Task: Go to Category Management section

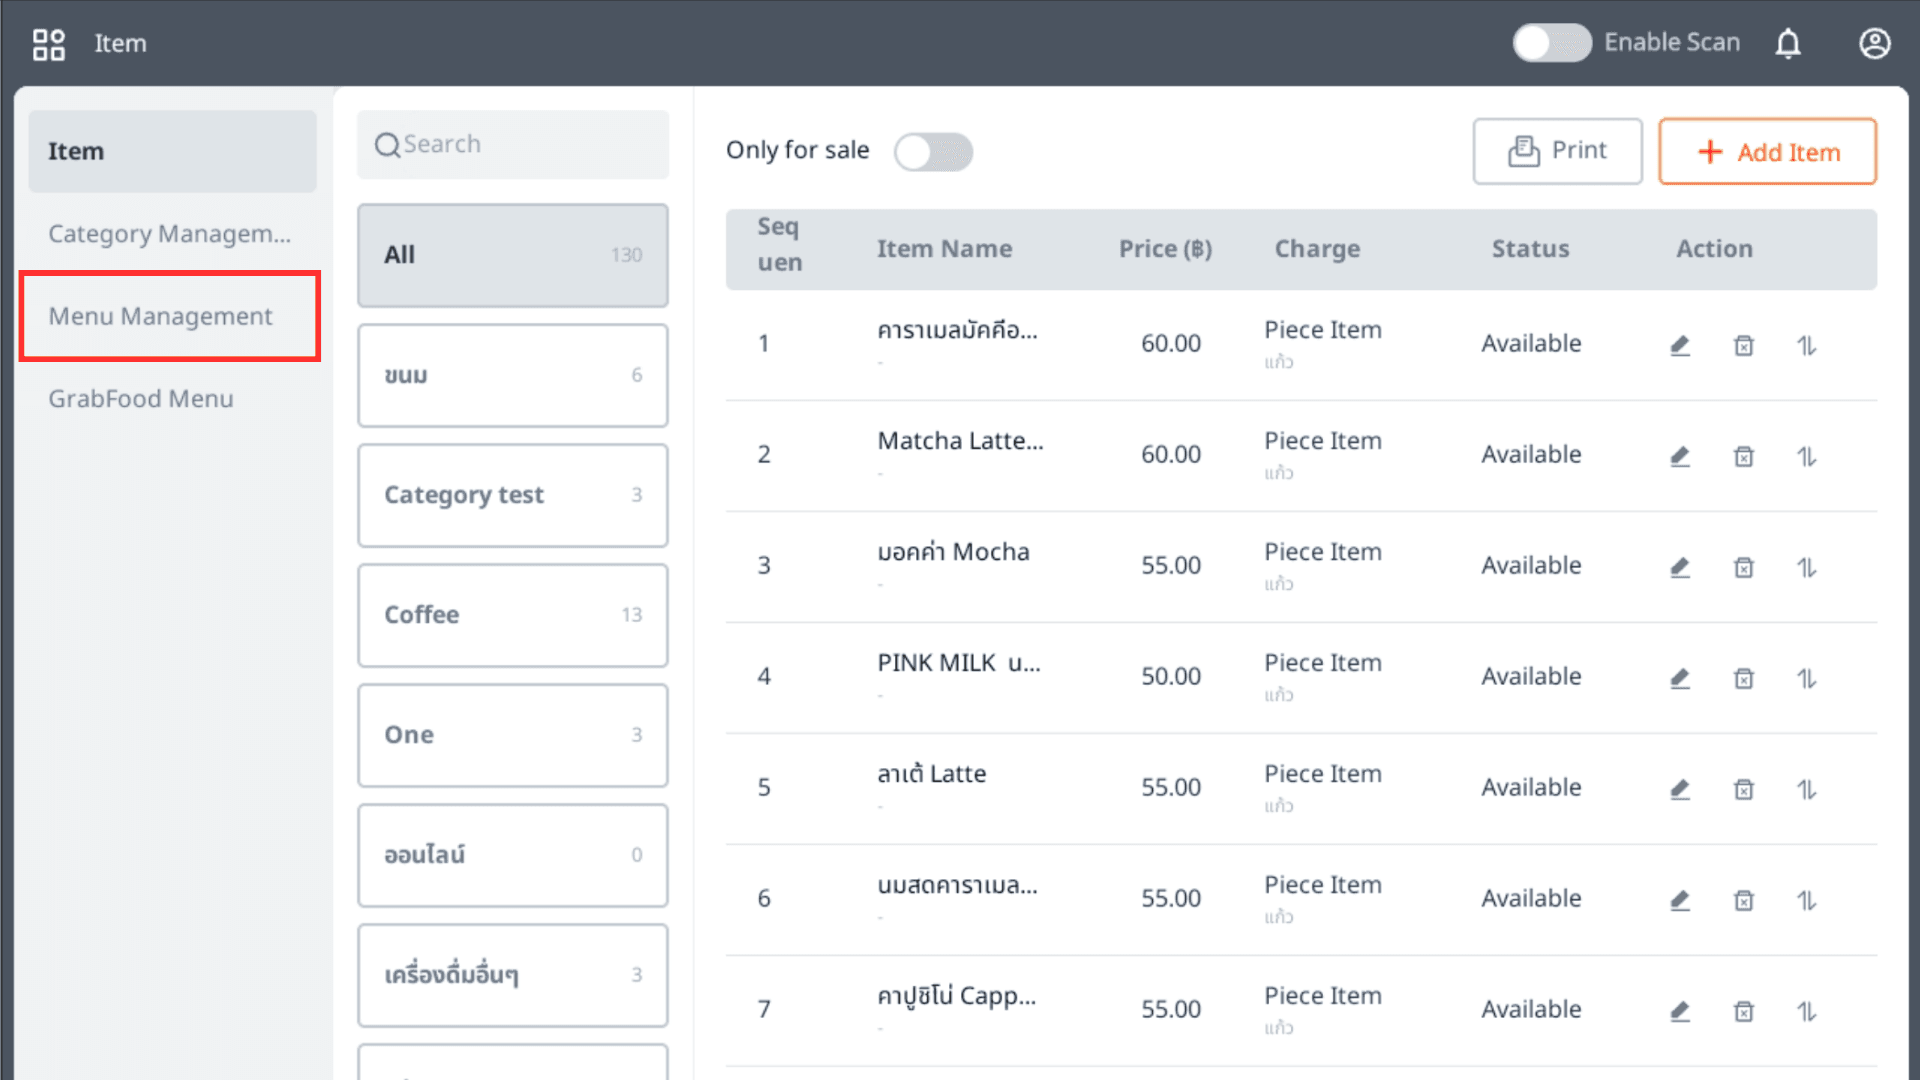Action: (169, 234)
